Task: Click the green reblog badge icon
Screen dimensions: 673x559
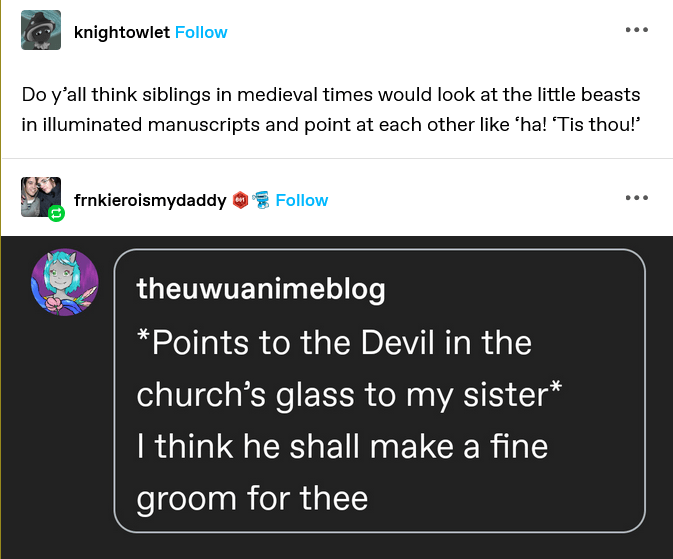Action: (56, 213)
